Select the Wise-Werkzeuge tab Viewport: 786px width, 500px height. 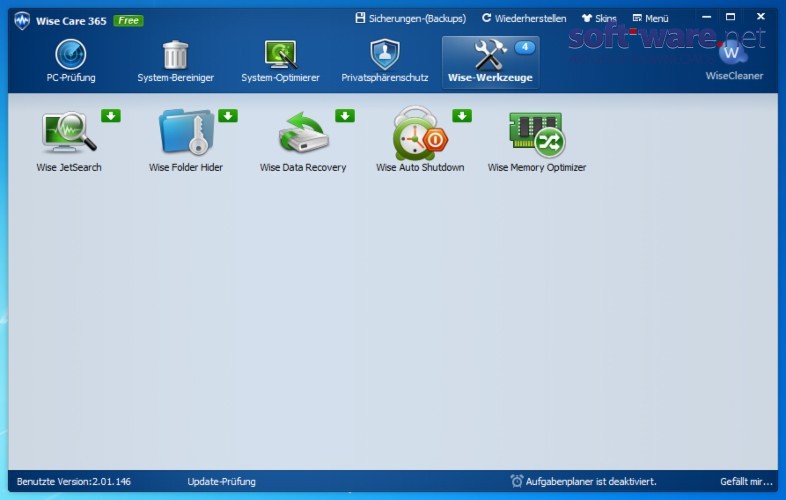click(490, 62)
